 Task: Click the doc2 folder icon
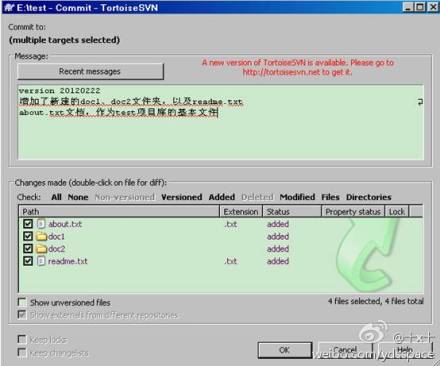41,249
